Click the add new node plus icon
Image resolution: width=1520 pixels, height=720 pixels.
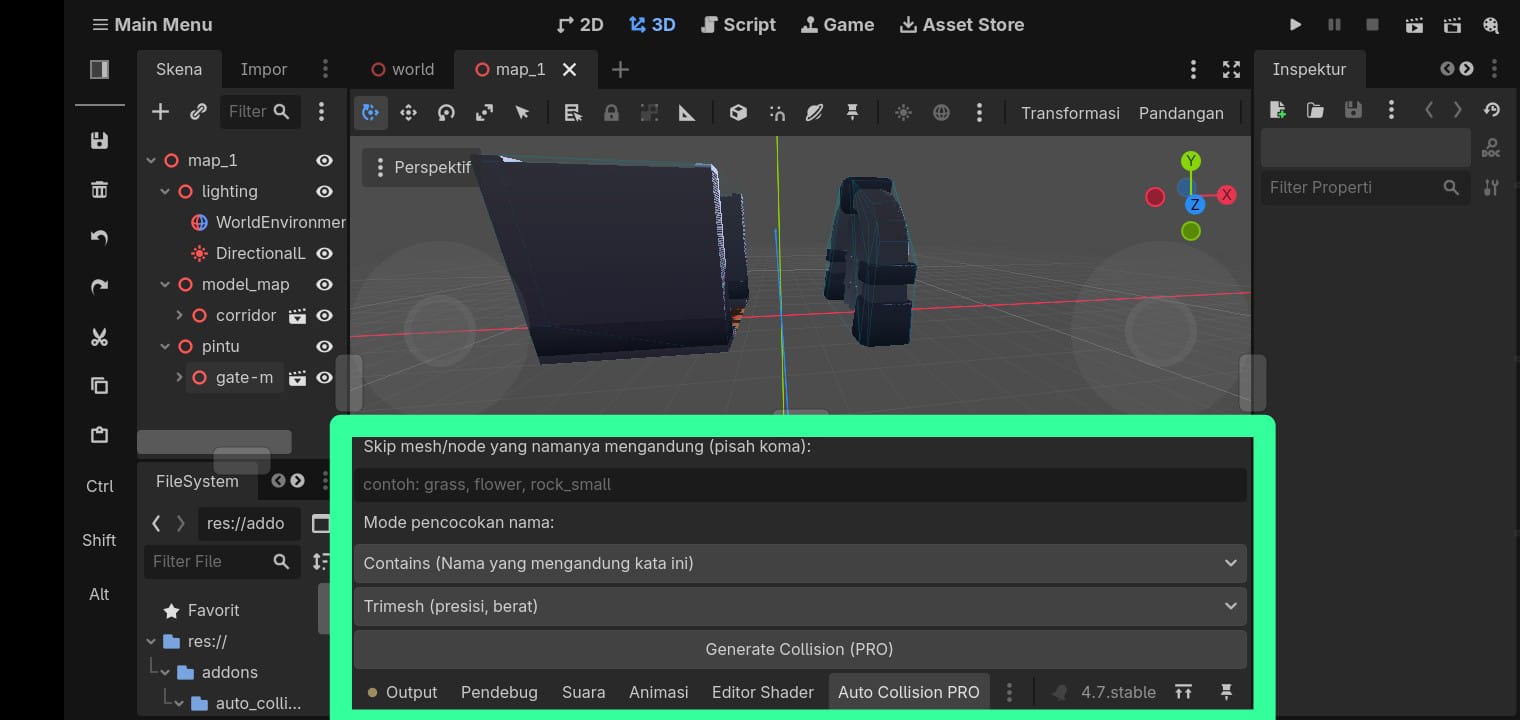(x=160, y=111)
